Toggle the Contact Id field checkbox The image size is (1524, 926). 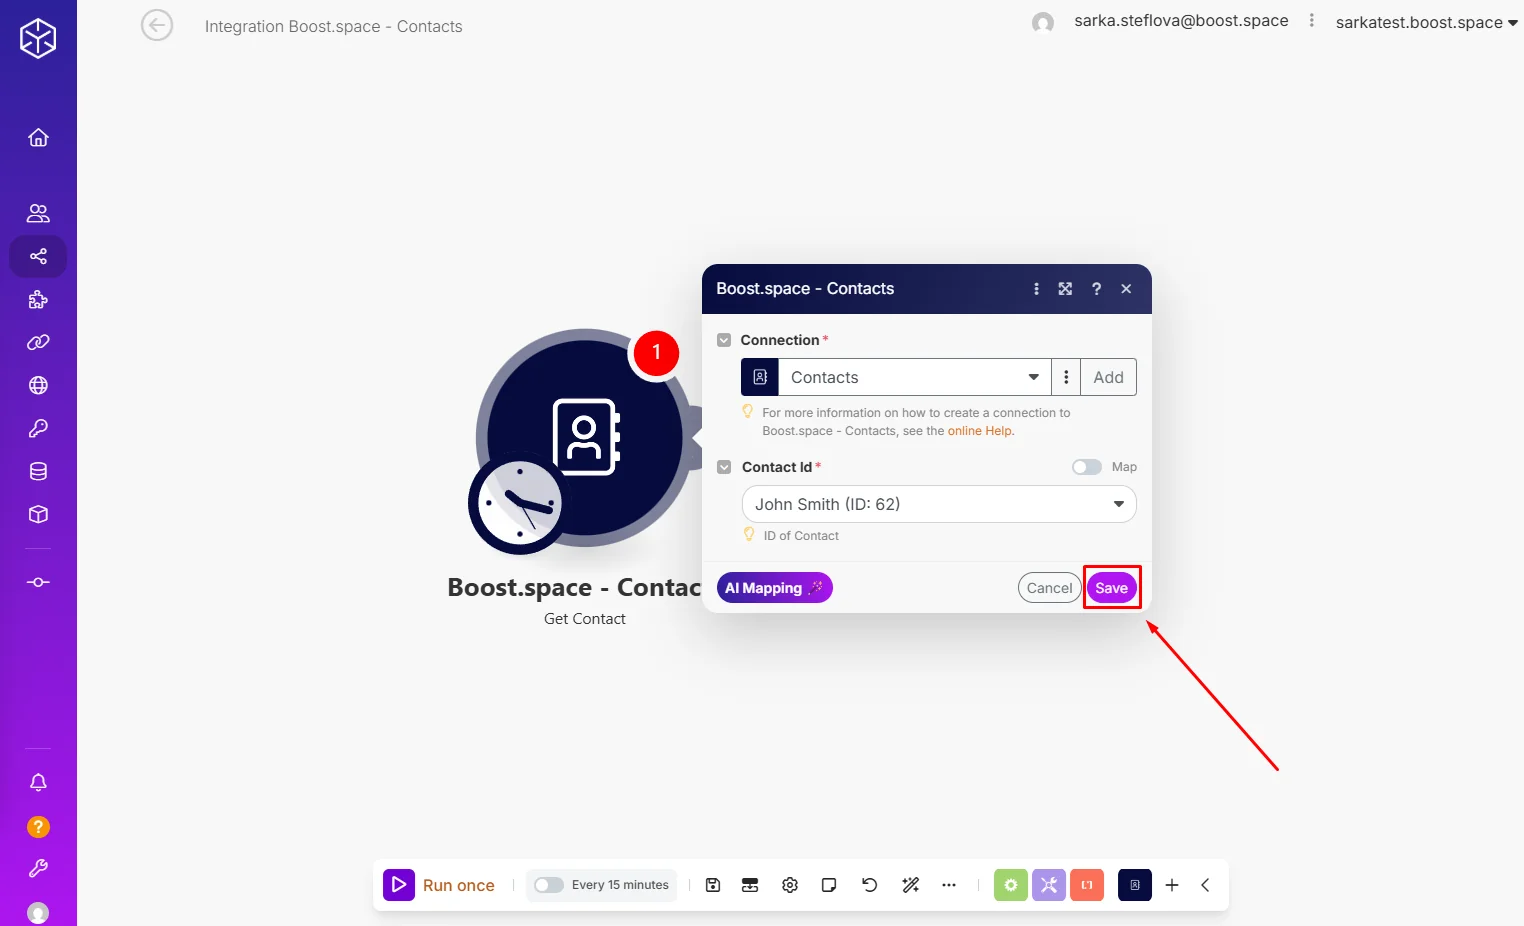[724, 467]
